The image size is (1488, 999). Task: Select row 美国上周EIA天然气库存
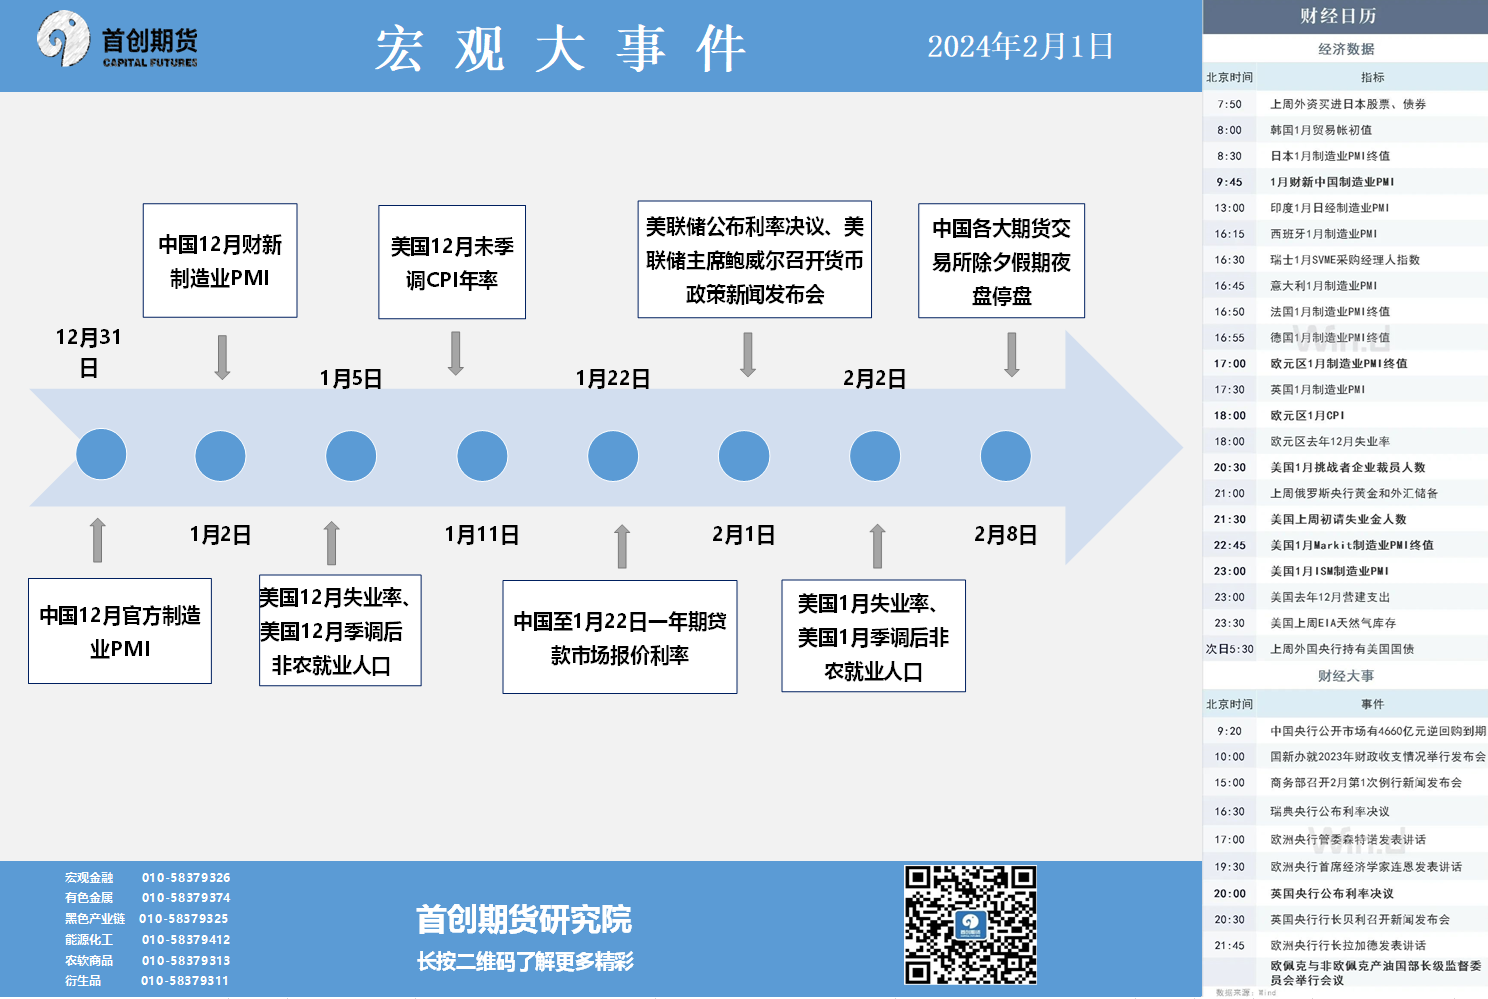[1345, 624]
